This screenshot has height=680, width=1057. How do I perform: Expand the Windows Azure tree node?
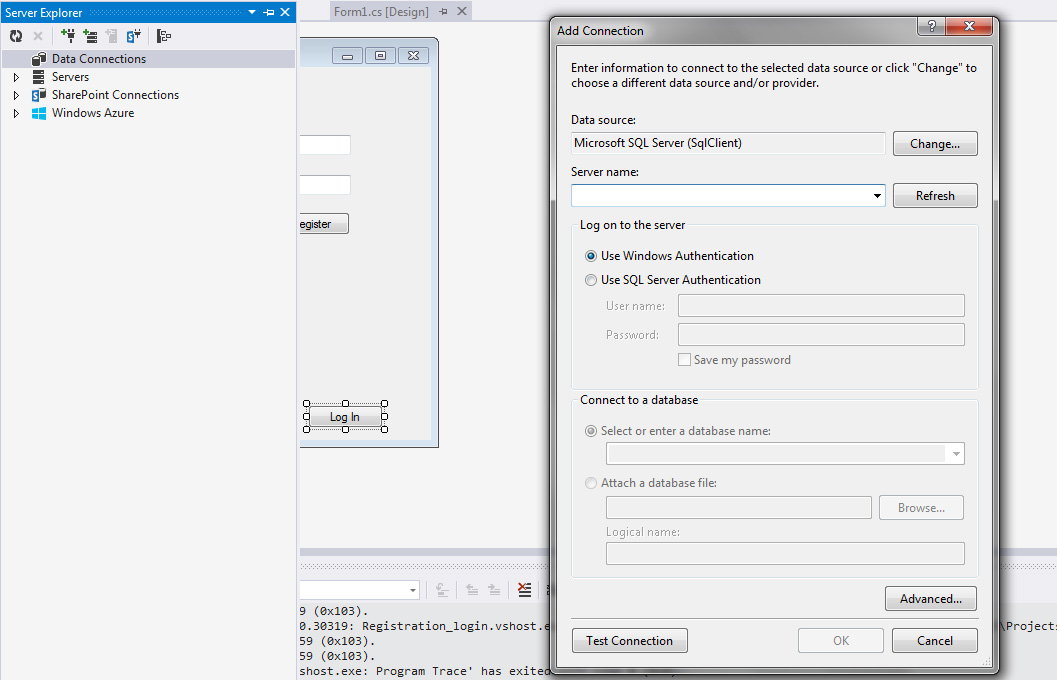(x=16, y=114)
